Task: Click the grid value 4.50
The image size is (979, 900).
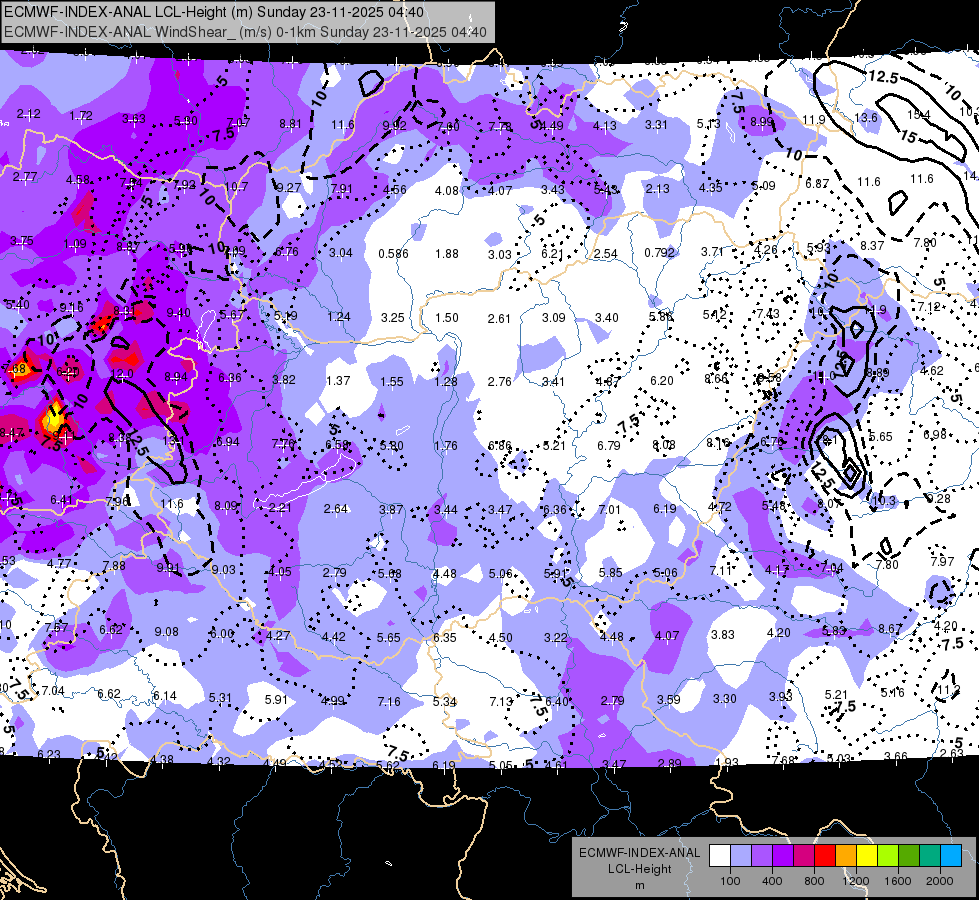Action: click(x=500, y=637)
